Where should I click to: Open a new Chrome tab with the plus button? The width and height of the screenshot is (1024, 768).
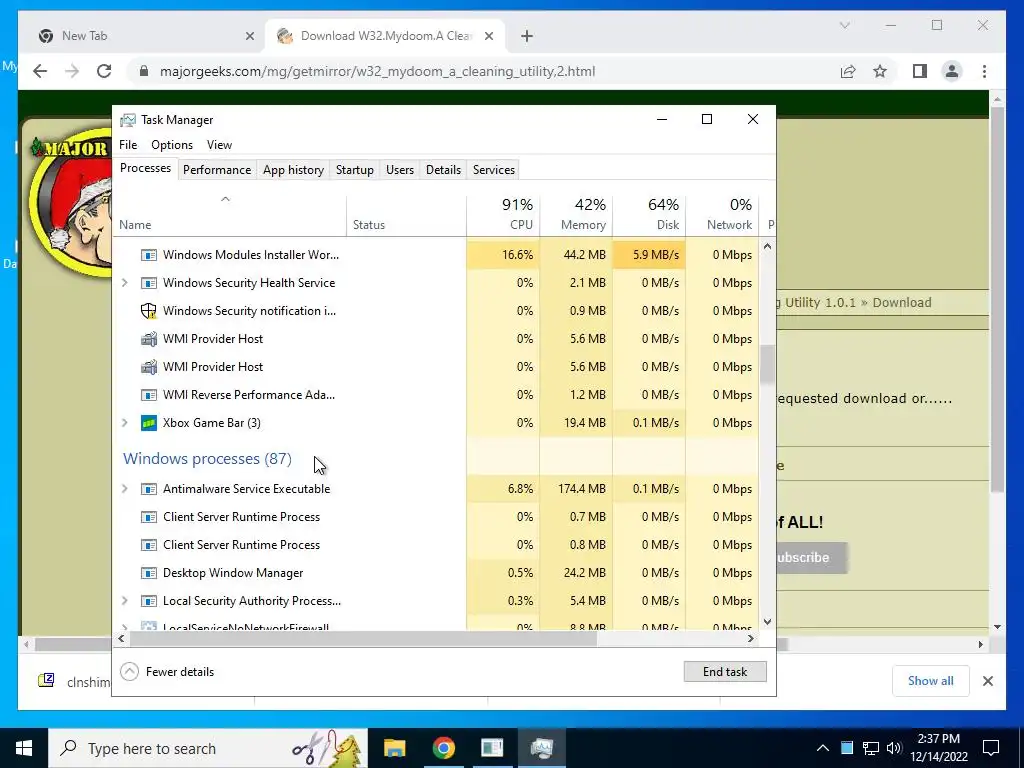pyautogui.click(x=527, y=36)
